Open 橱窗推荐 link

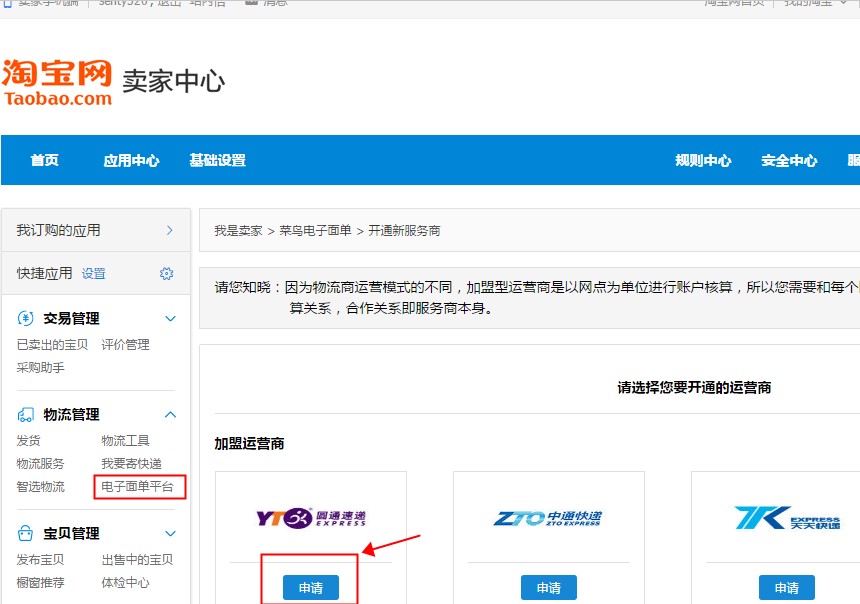click(41, 583)
